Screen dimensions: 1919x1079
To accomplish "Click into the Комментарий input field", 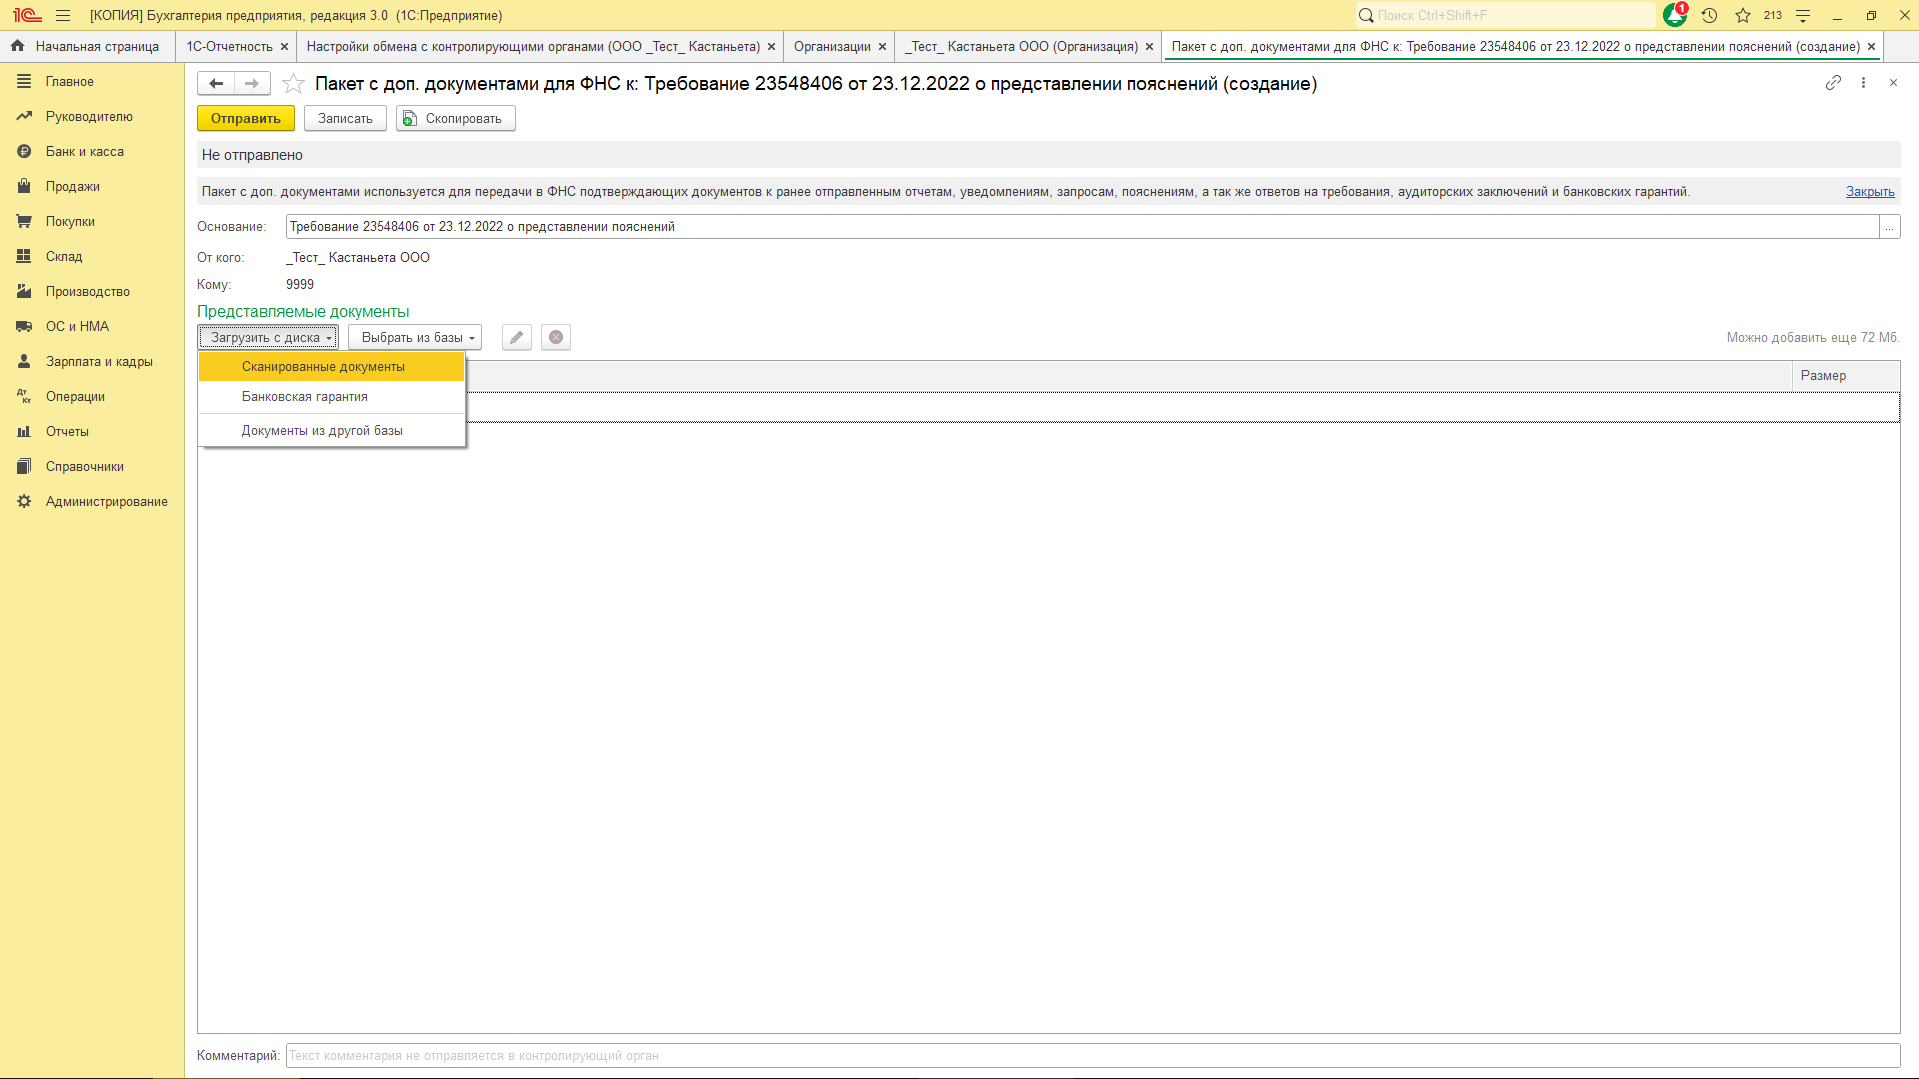I will 1092,1056.
